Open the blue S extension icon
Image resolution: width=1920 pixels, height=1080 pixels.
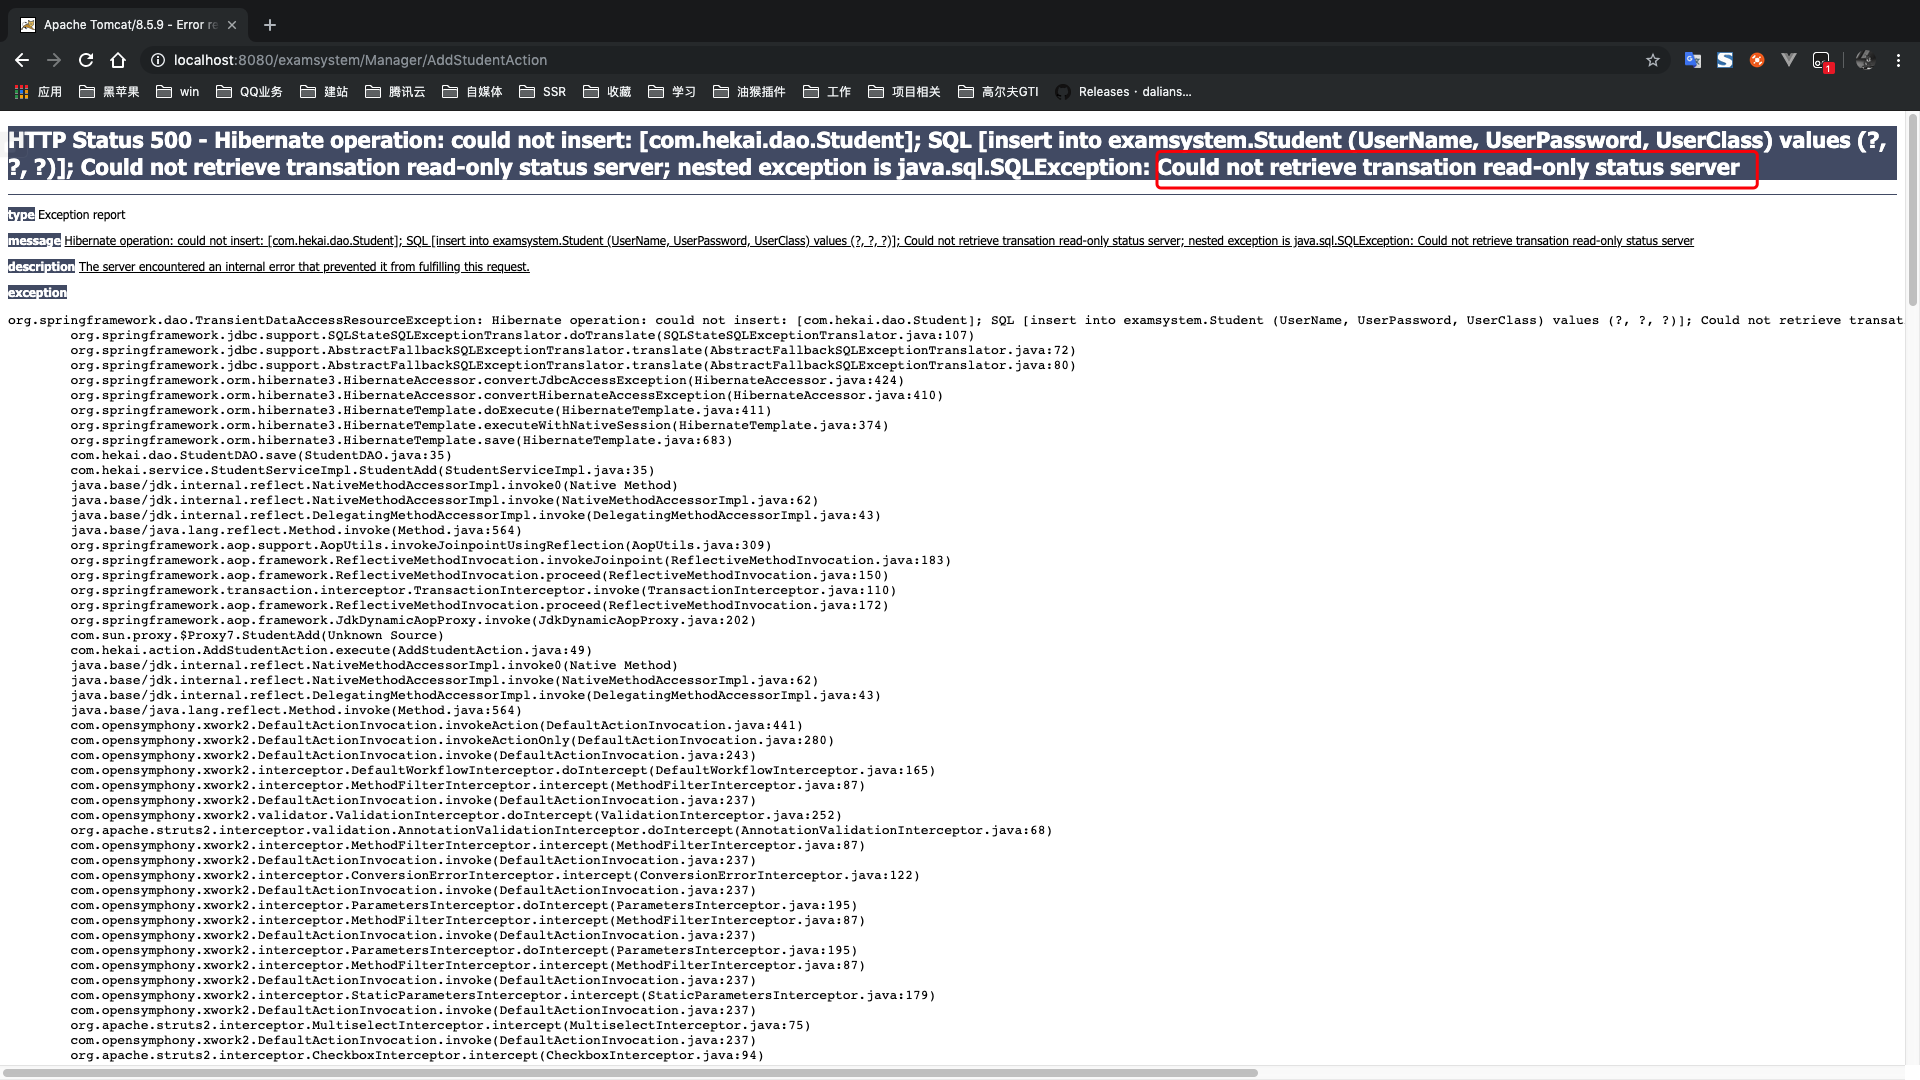pyautogui.click(x=1725, y=60)
